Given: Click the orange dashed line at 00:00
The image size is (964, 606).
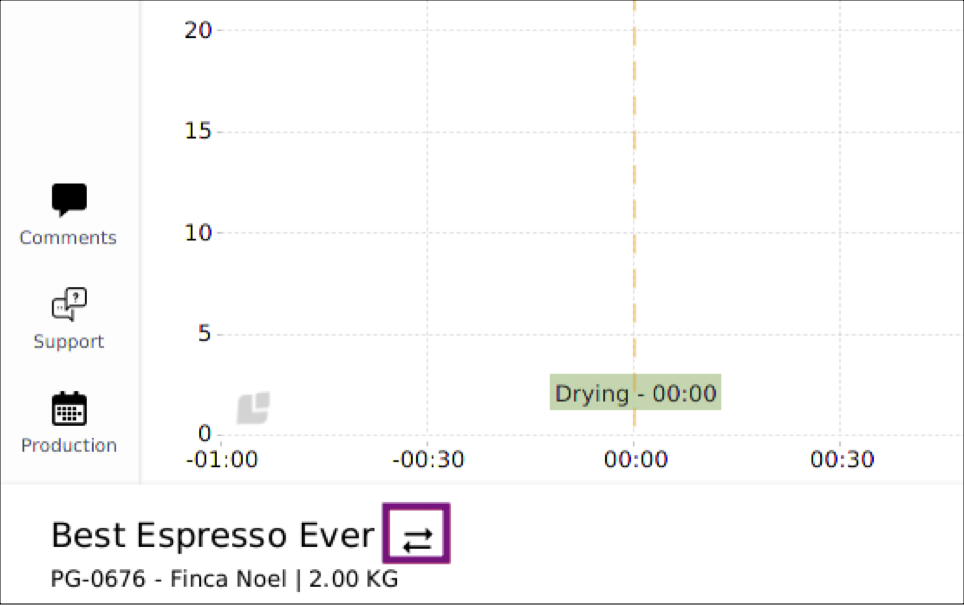Looking at the screenshot, I should (x=634, y=184).
